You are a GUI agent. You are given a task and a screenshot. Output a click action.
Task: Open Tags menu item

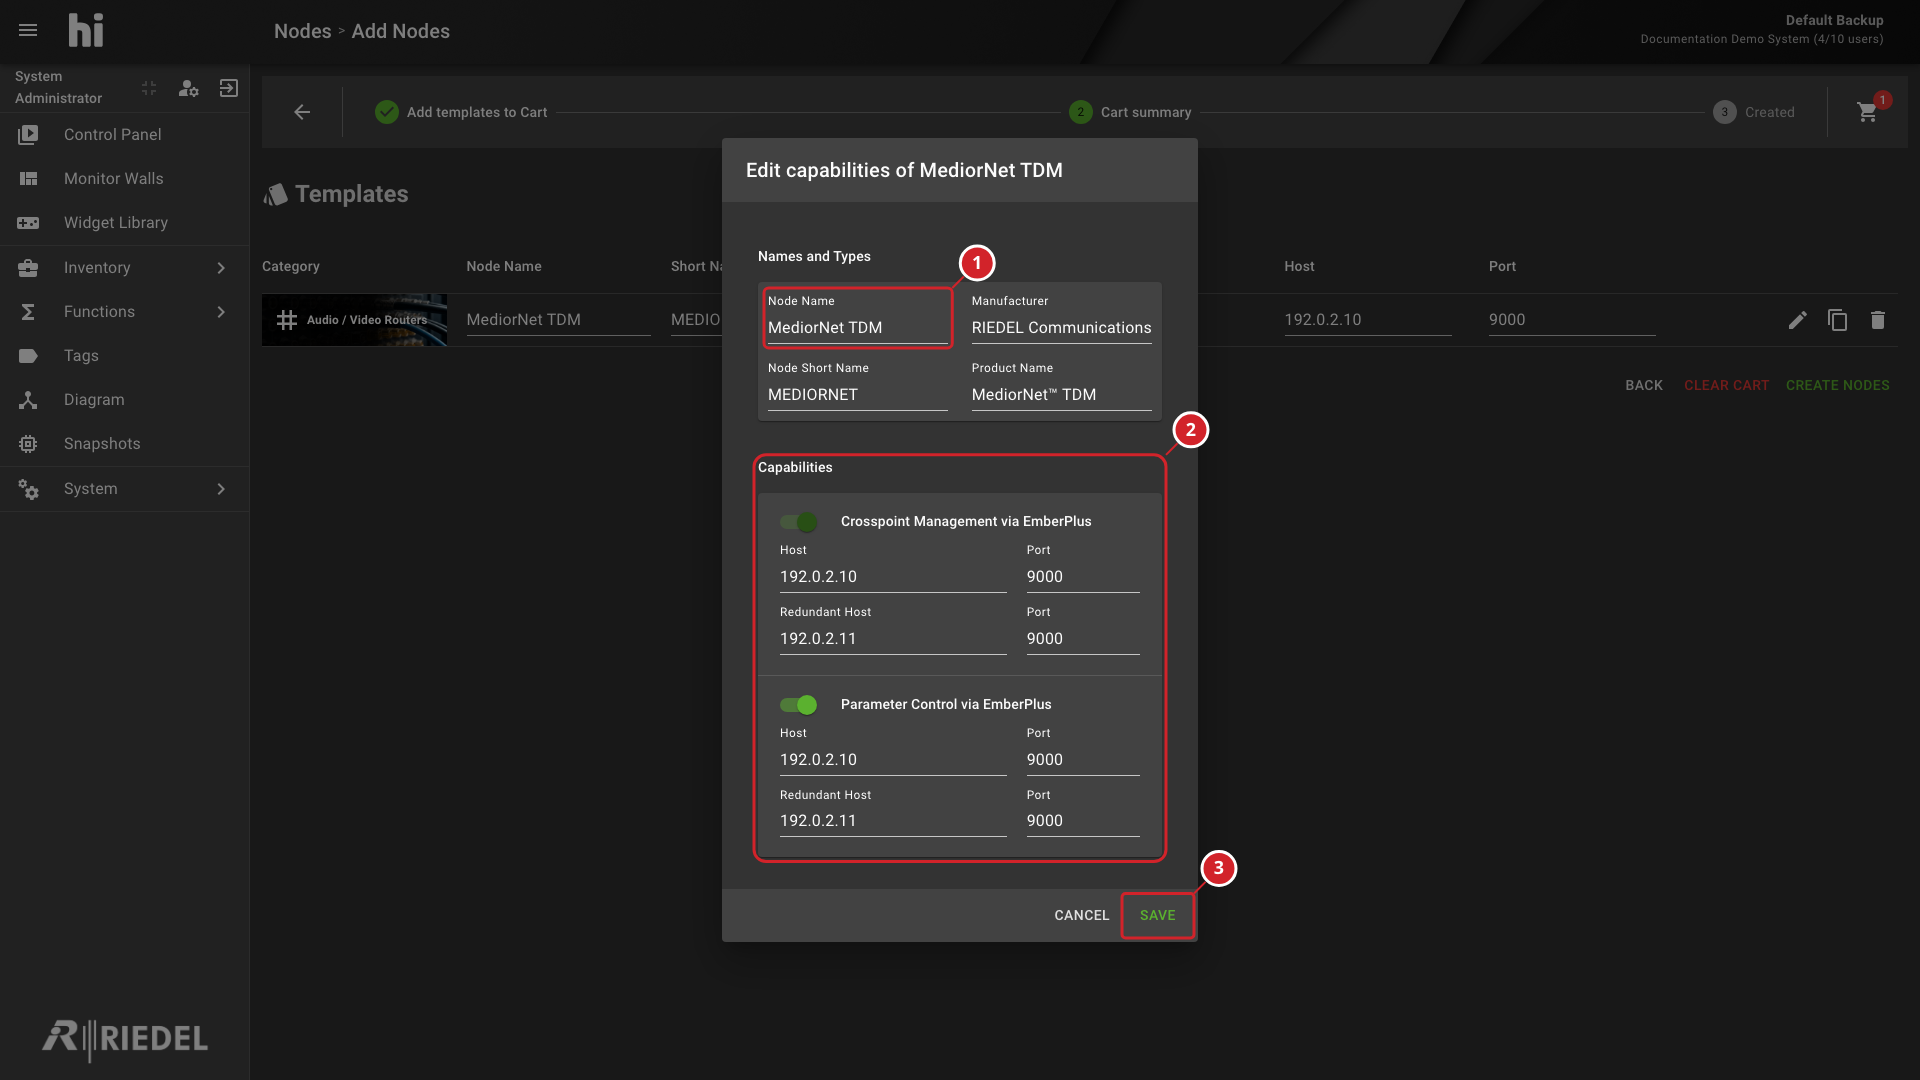[x=124, y=355]
